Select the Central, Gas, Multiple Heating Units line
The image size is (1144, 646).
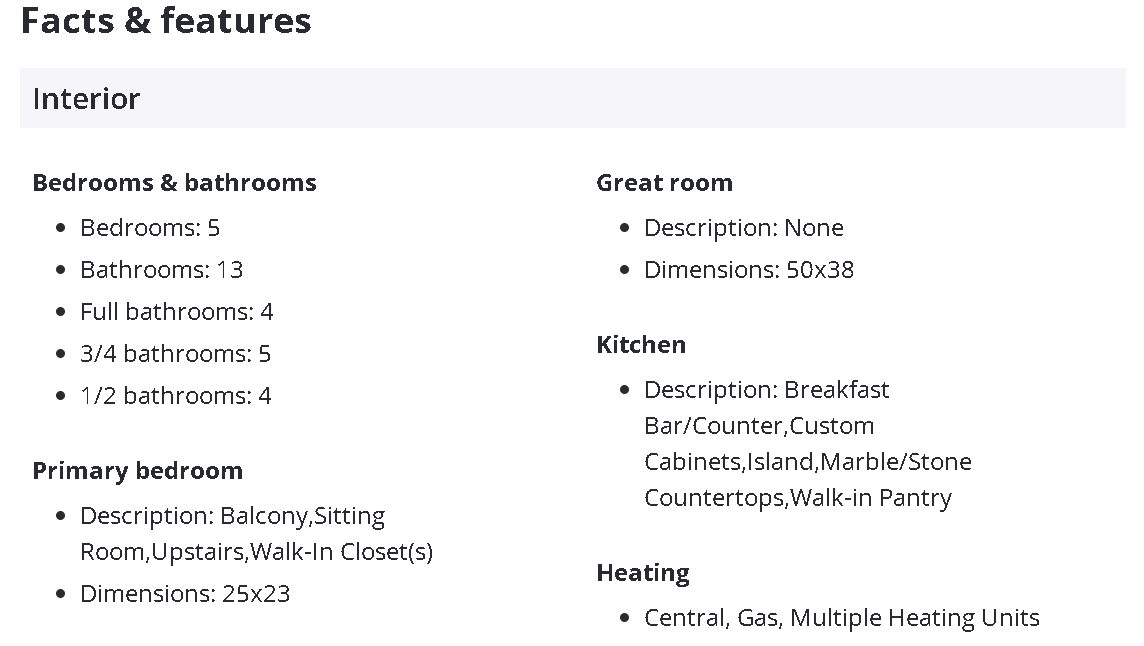[841, 618]
